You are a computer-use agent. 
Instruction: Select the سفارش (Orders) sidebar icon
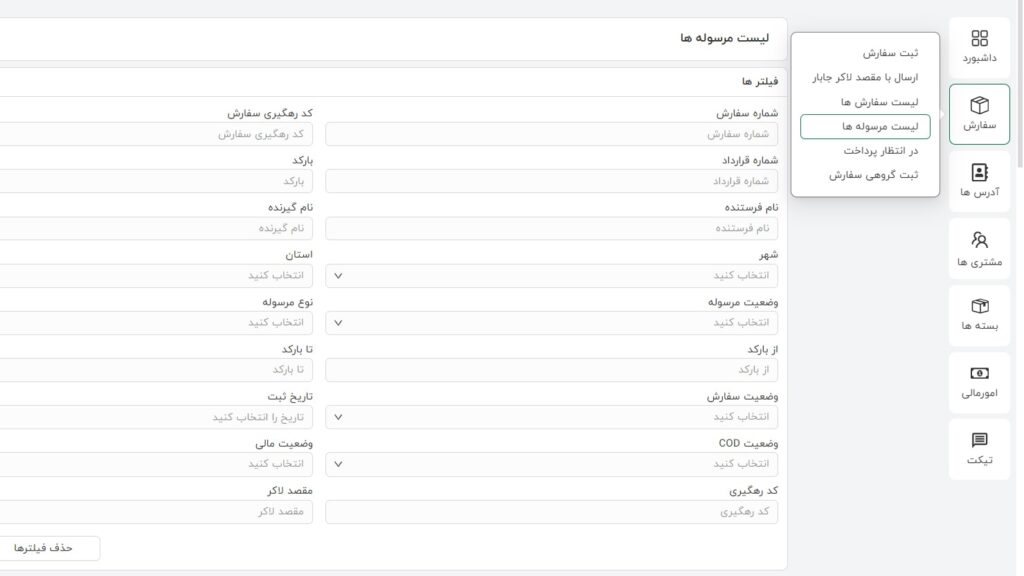point(981,113)
